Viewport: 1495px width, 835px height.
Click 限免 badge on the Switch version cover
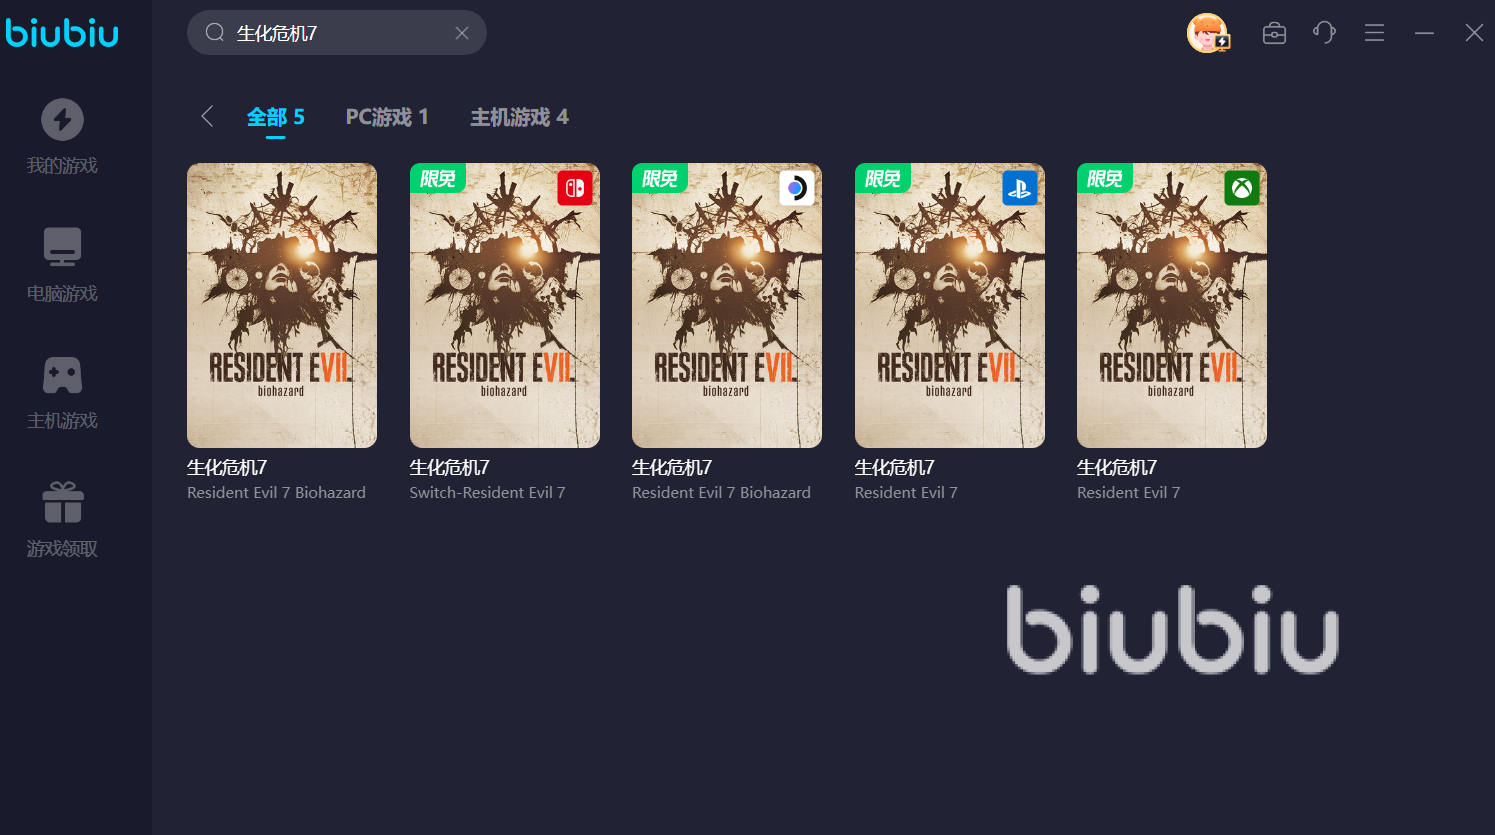438,178
